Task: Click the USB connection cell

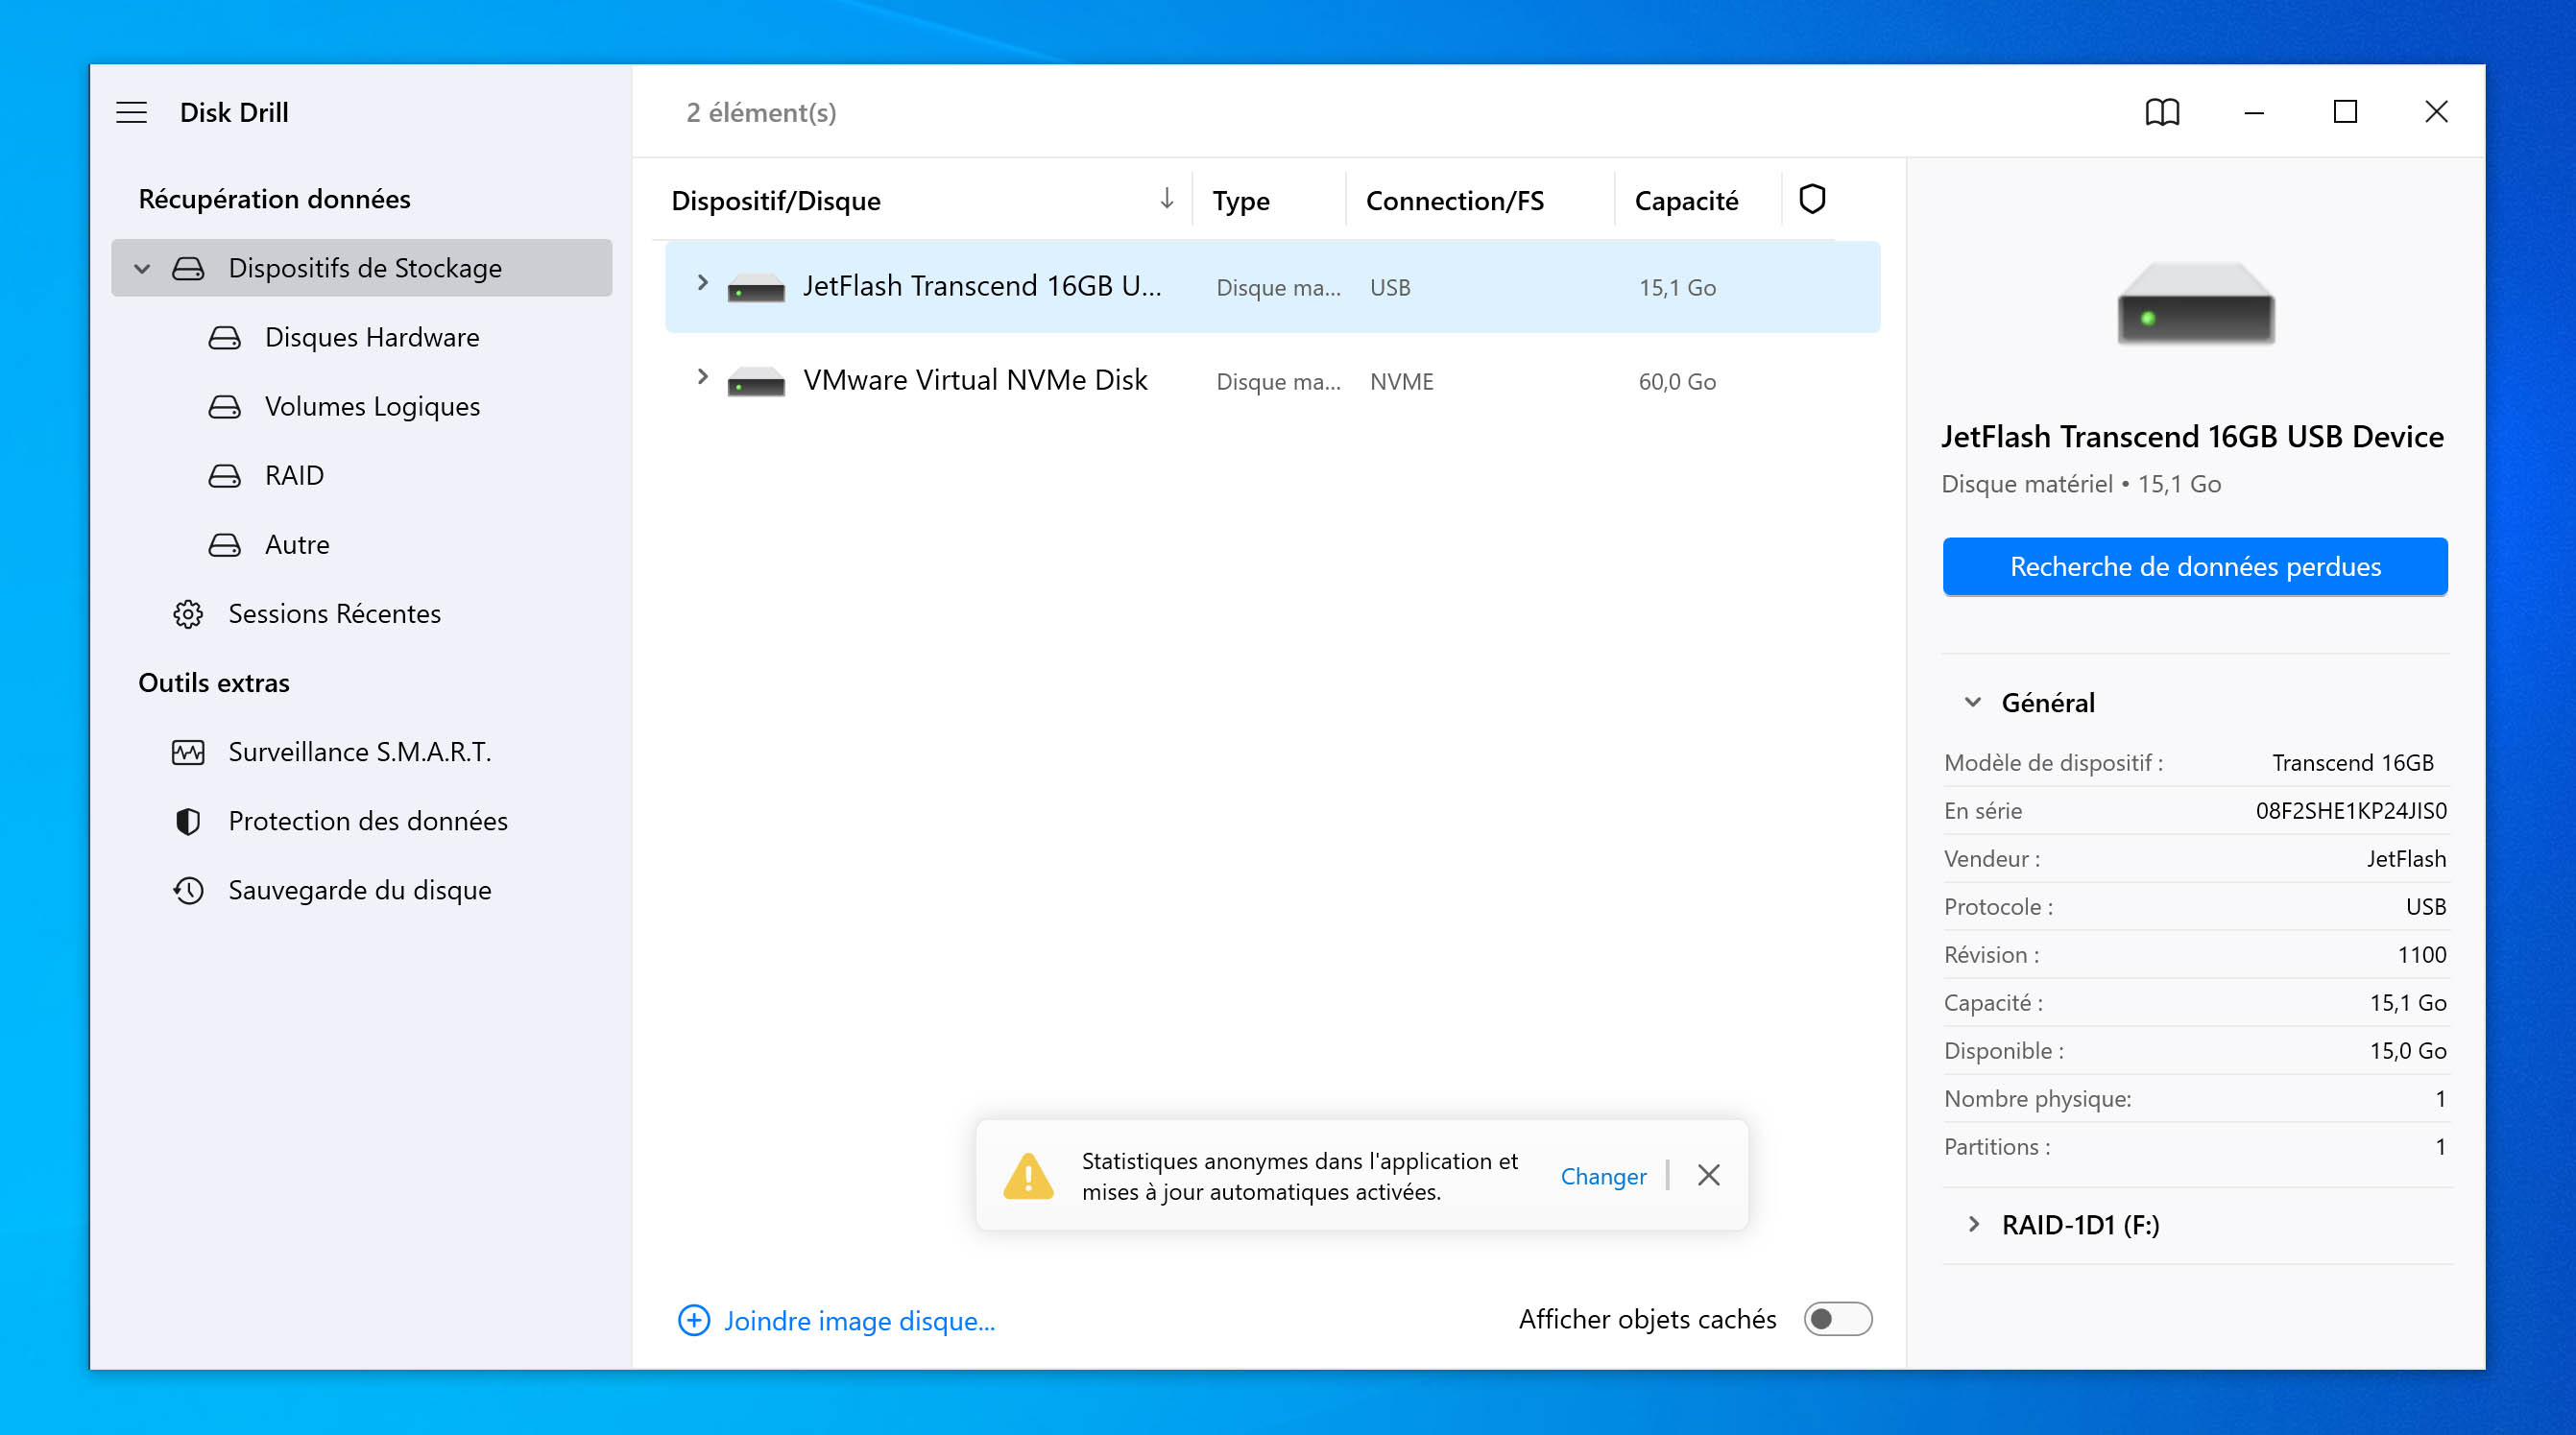Action: coord(1390,287)
